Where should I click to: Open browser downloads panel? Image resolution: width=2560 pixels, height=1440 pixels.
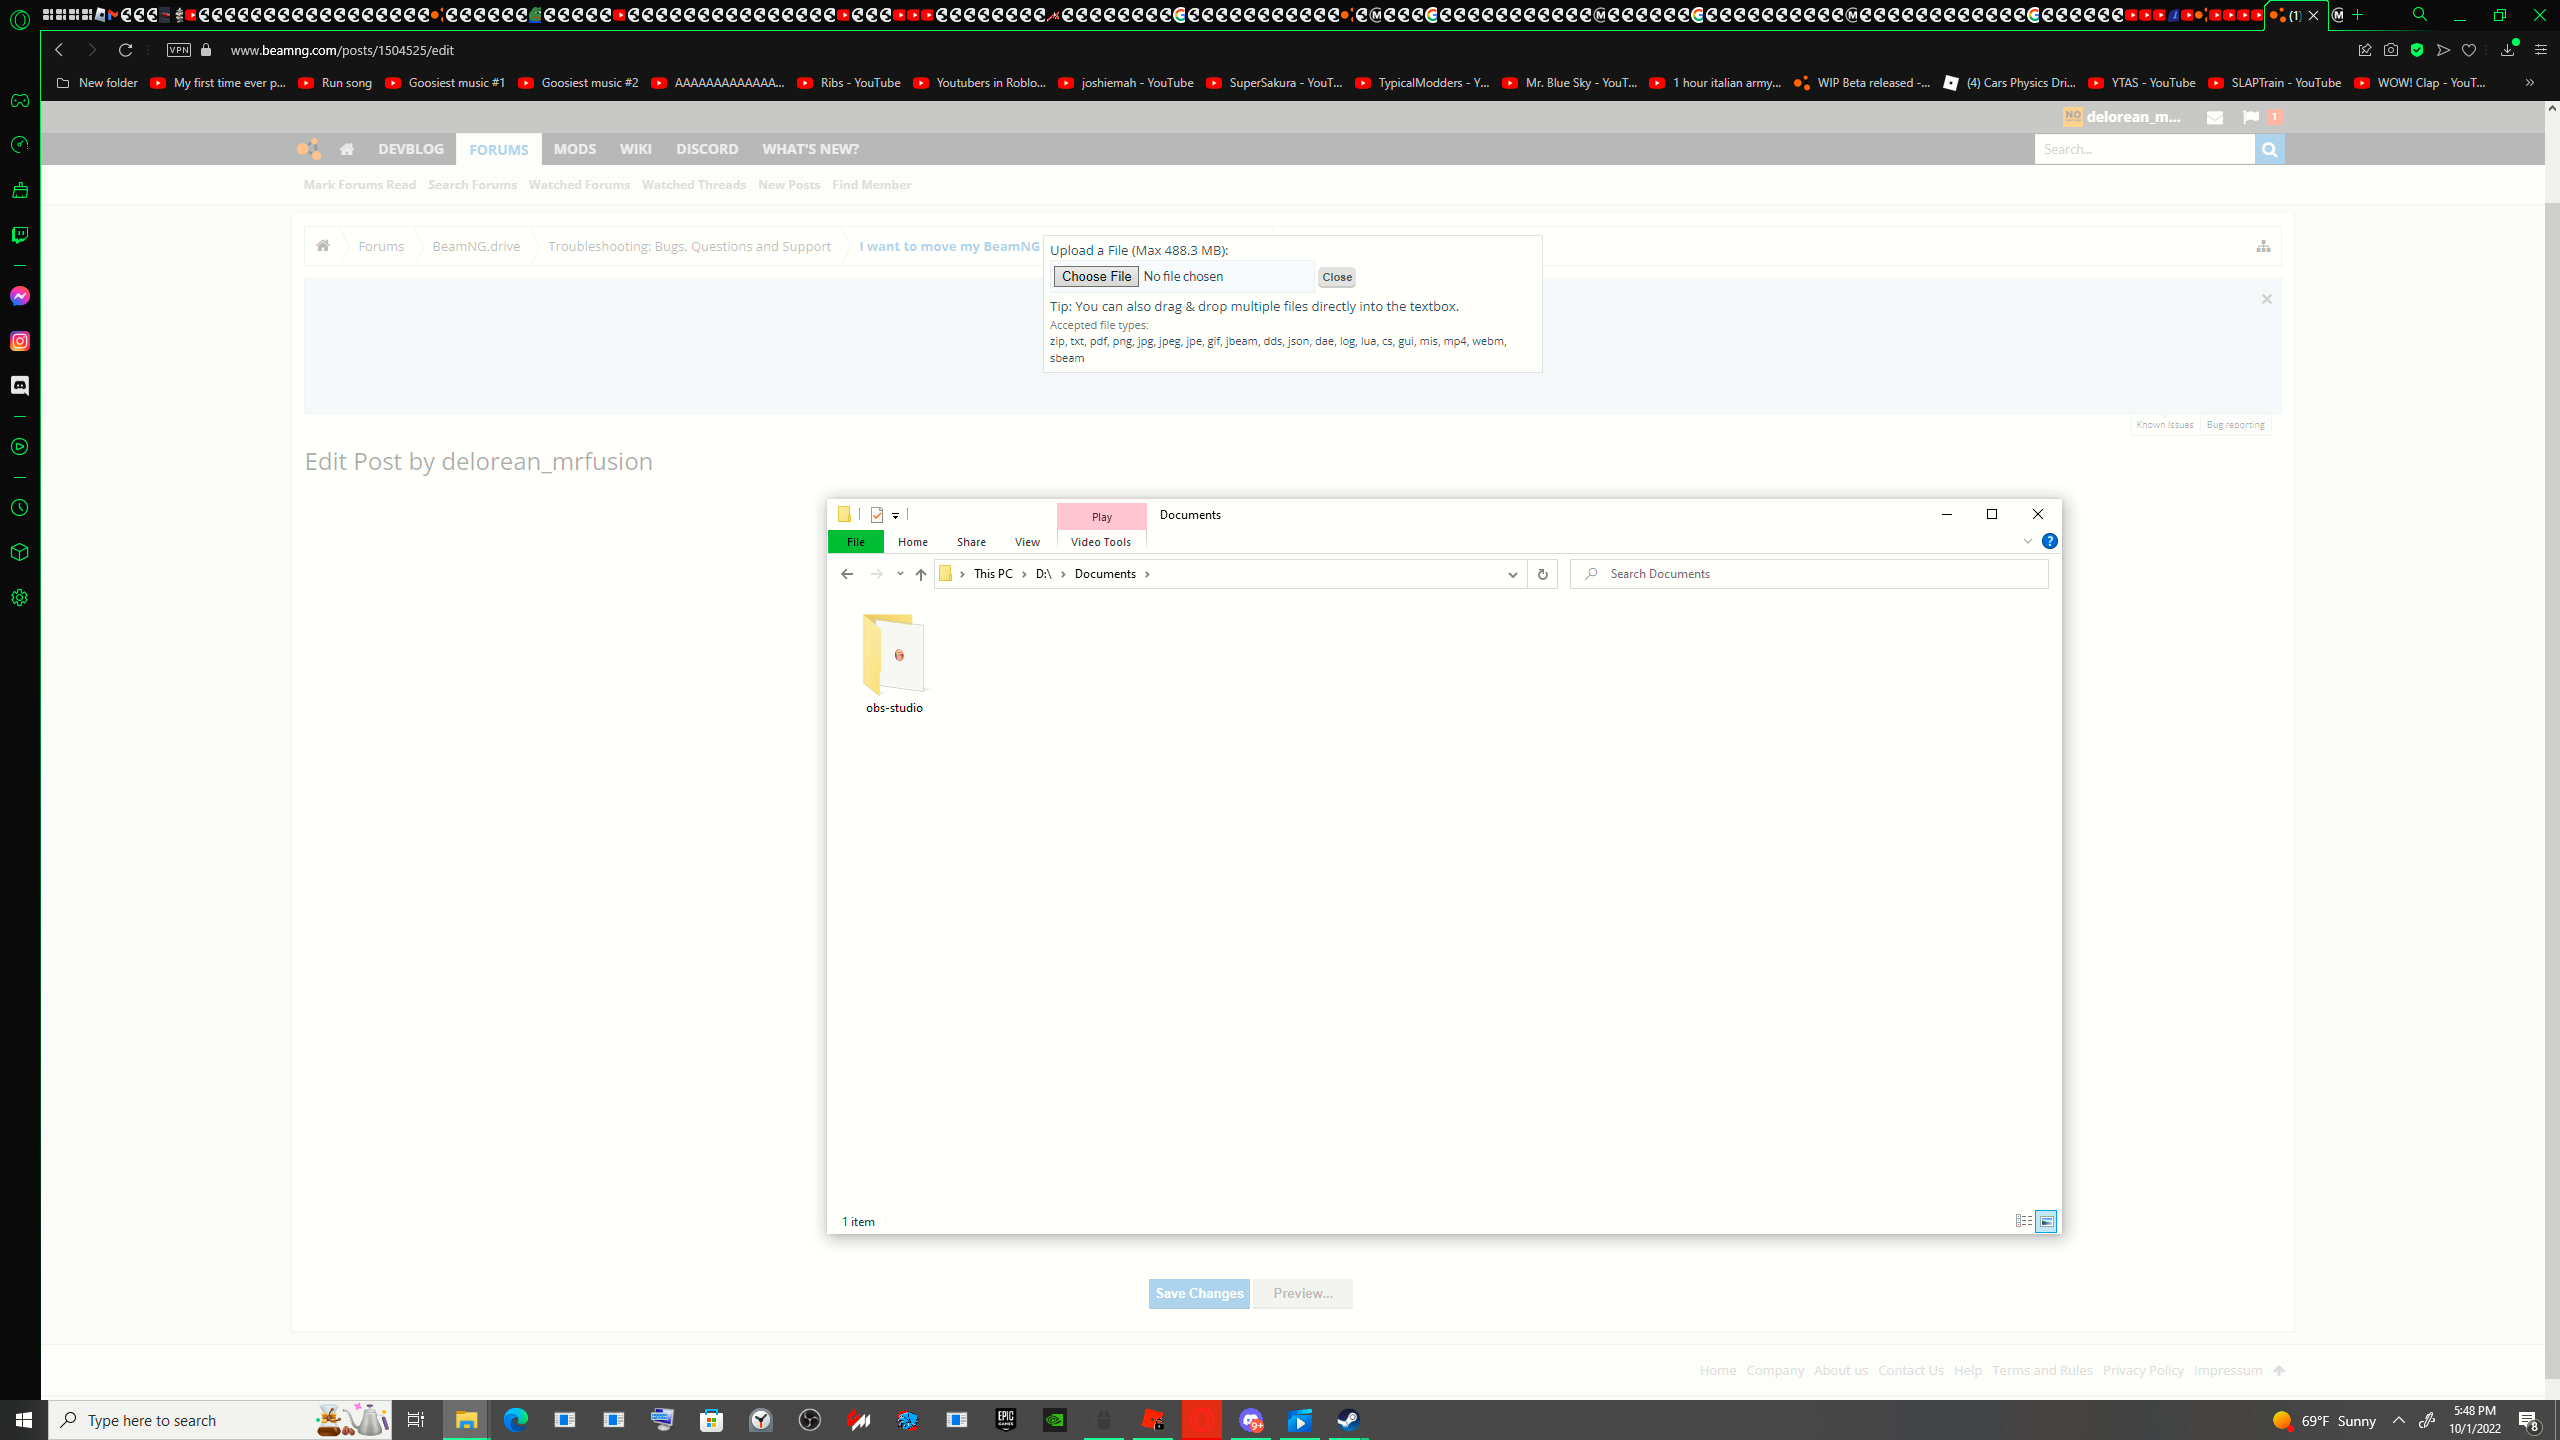tap(2507, 50)
